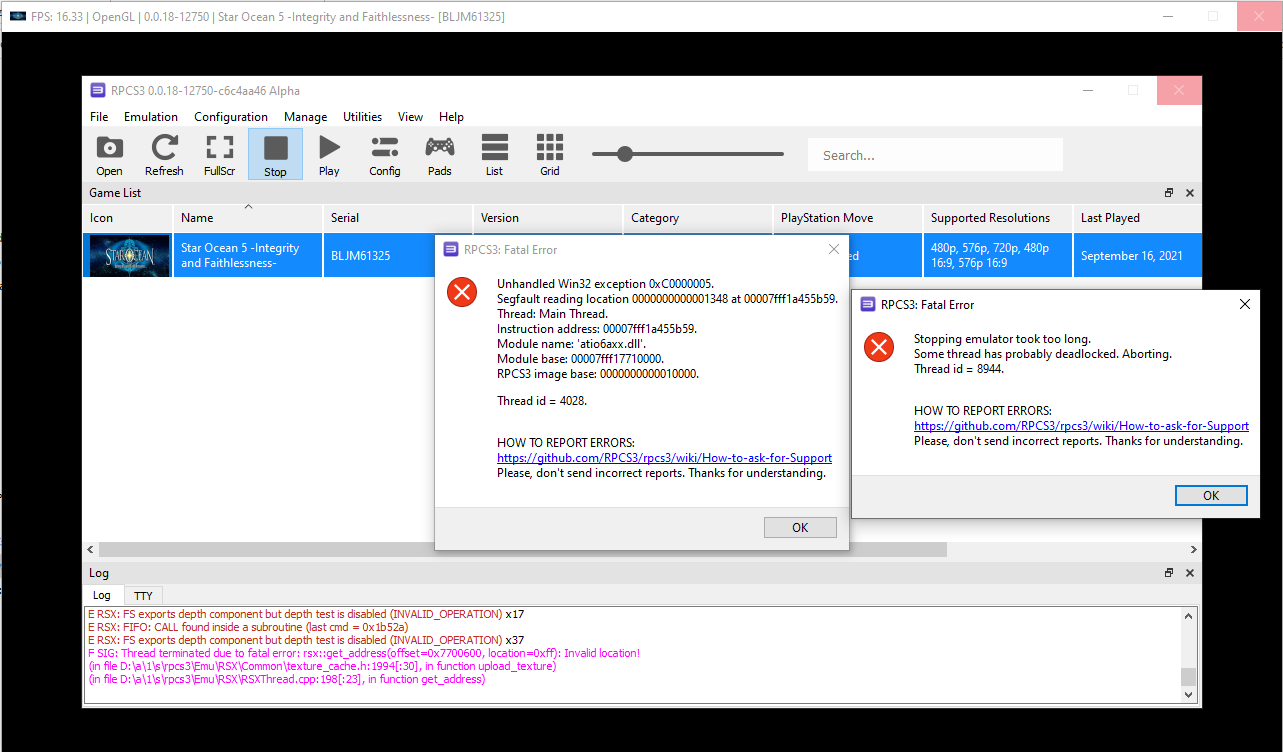The image size is (1283, 752).
Task: Click the RPCS3 window title bar icon
Action: tap(97, 90)
